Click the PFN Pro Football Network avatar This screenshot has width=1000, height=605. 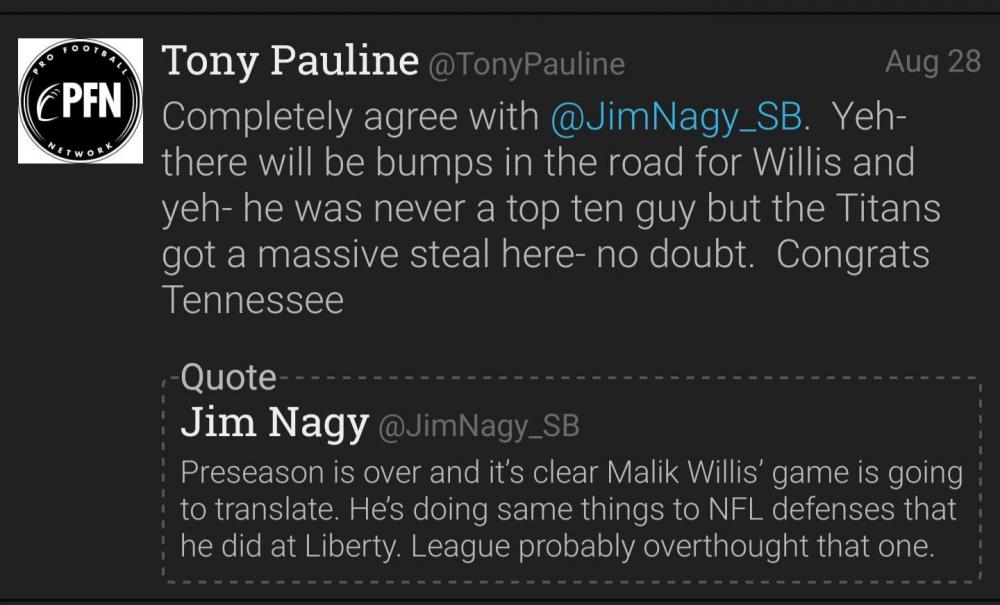point(81,101)
